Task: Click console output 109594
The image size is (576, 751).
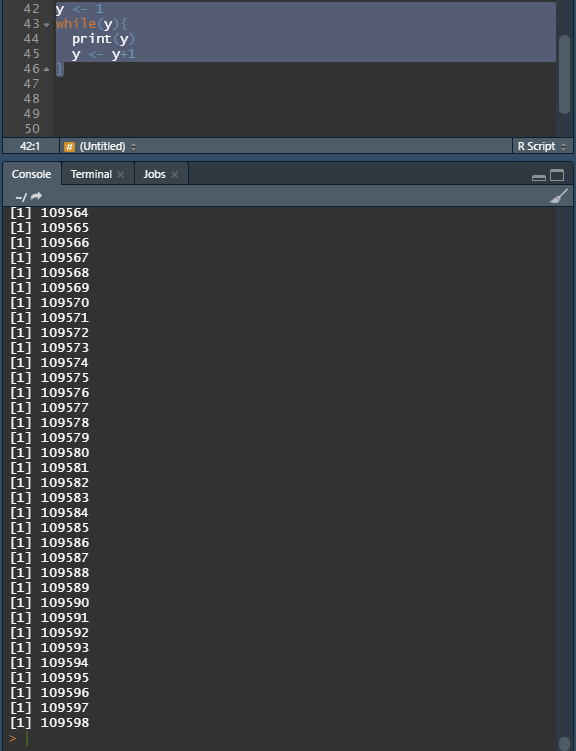Action: (65, 663)
